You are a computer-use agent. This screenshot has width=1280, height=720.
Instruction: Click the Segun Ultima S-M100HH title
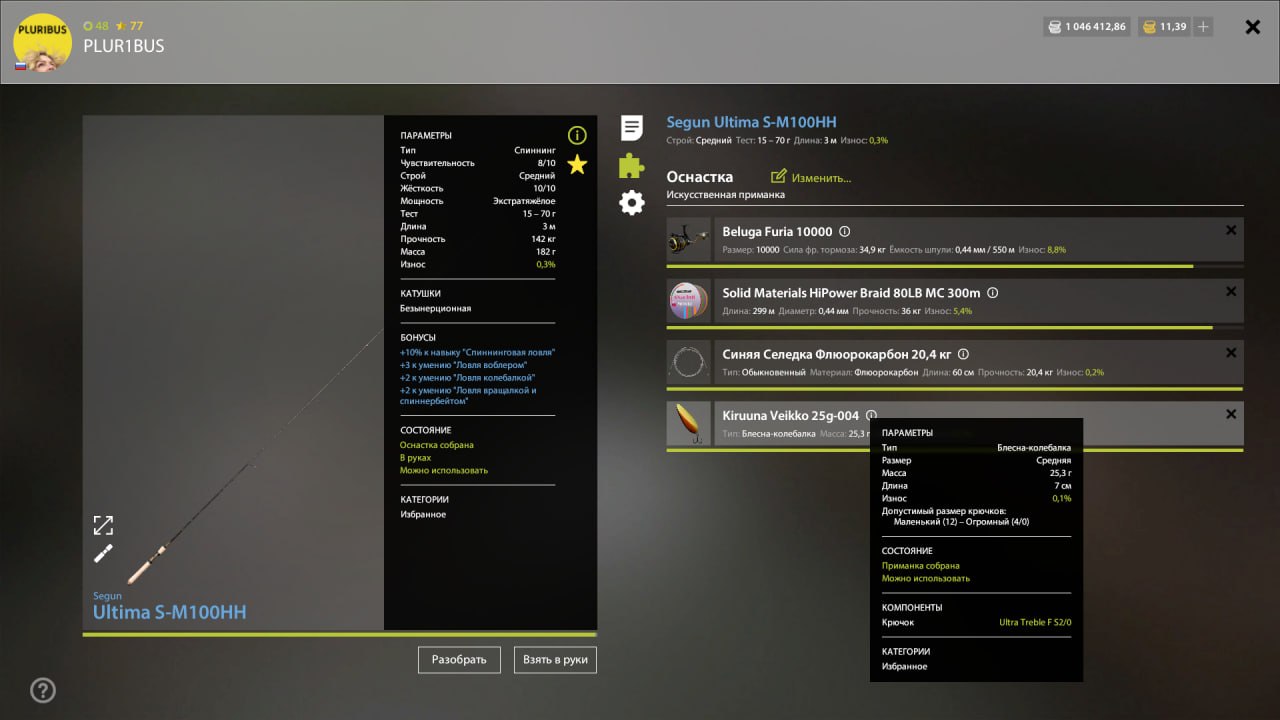tap(751, 123)
